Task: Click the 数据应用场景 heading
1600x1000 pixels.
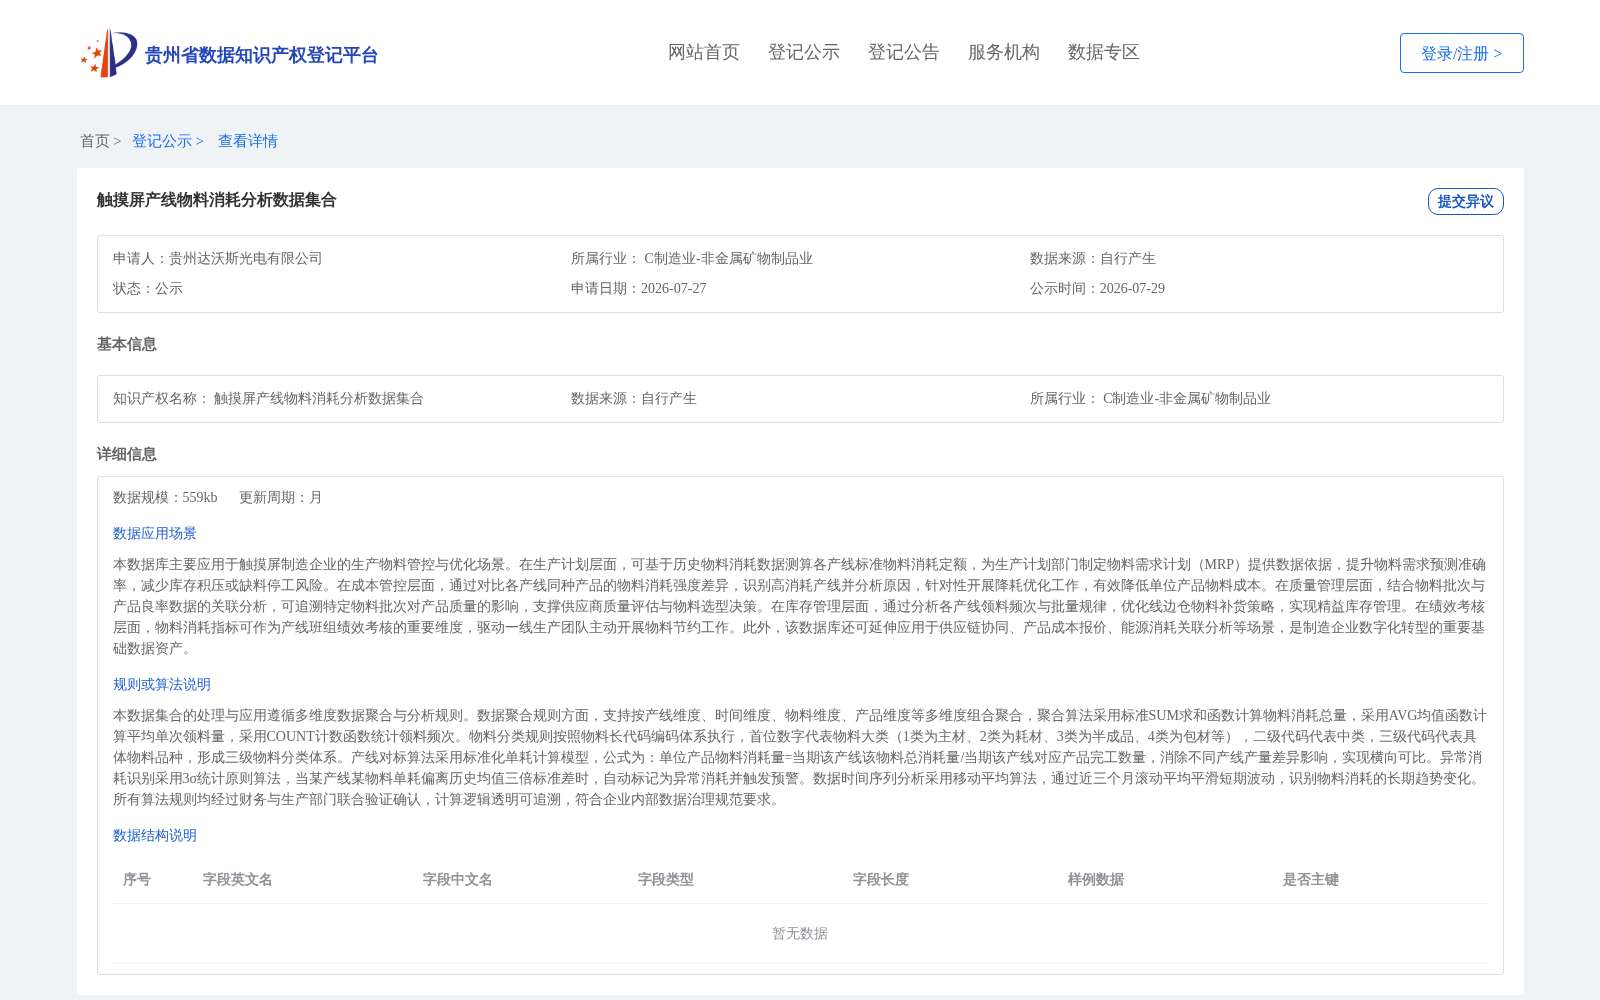Action: coord(155,533)
